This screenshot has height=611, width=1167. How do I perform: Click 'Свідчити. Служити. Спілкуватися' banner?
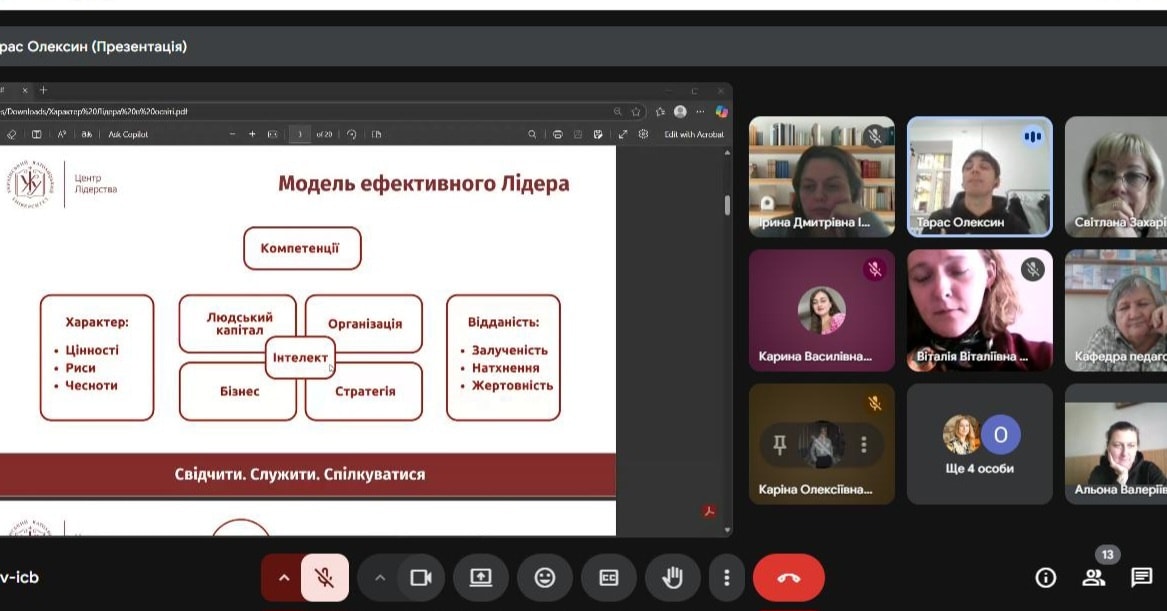(300, 475)
